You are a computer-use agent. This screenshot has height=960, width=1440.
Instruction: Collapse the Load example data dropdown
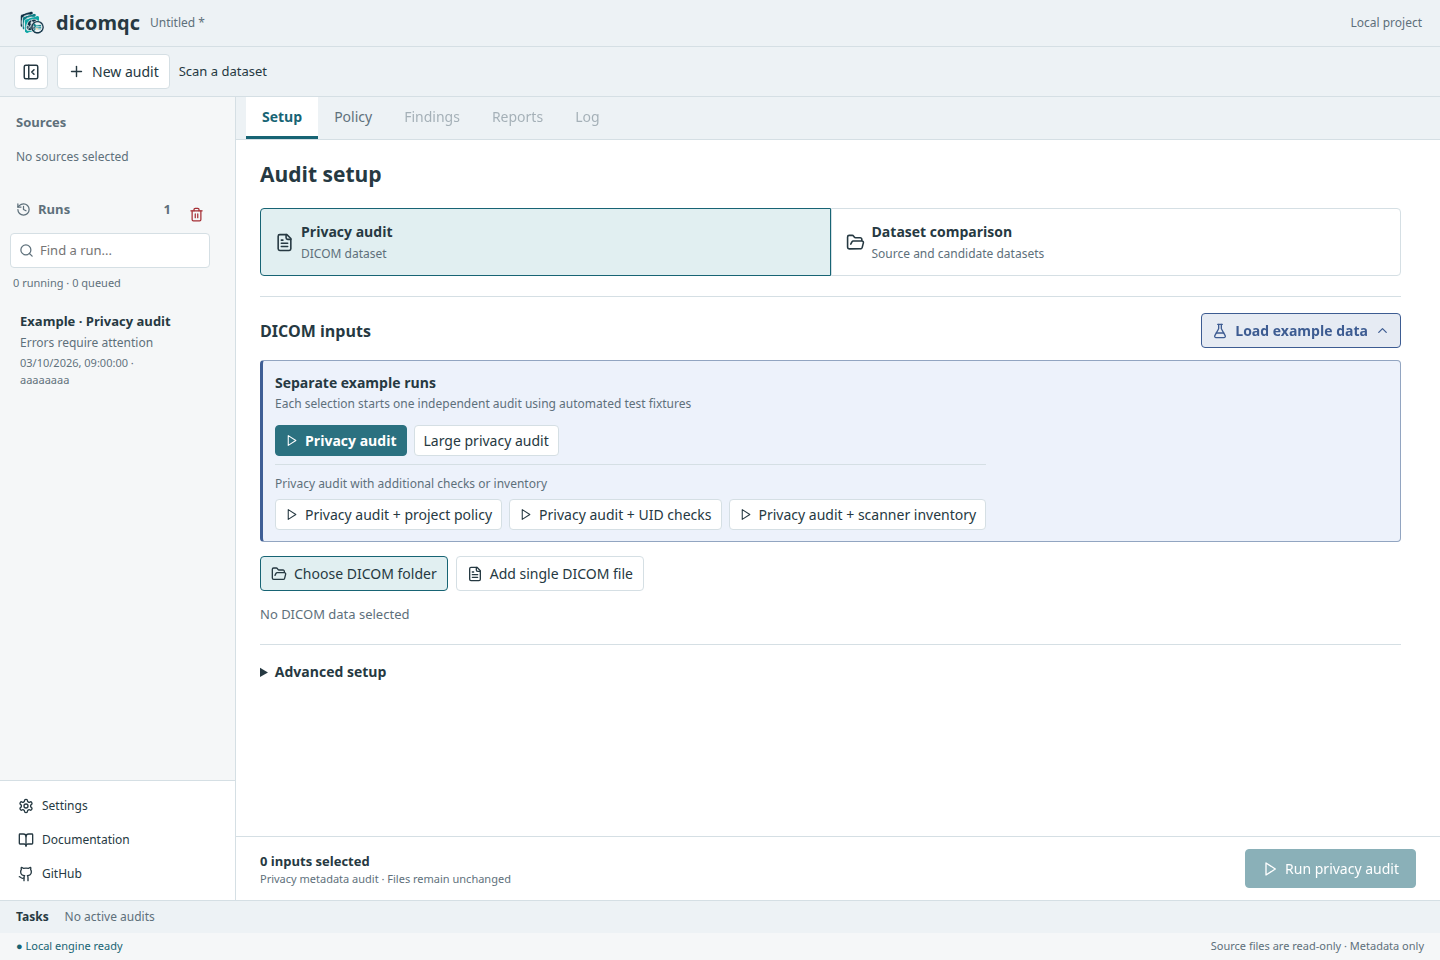click(x=1301, y=331)
